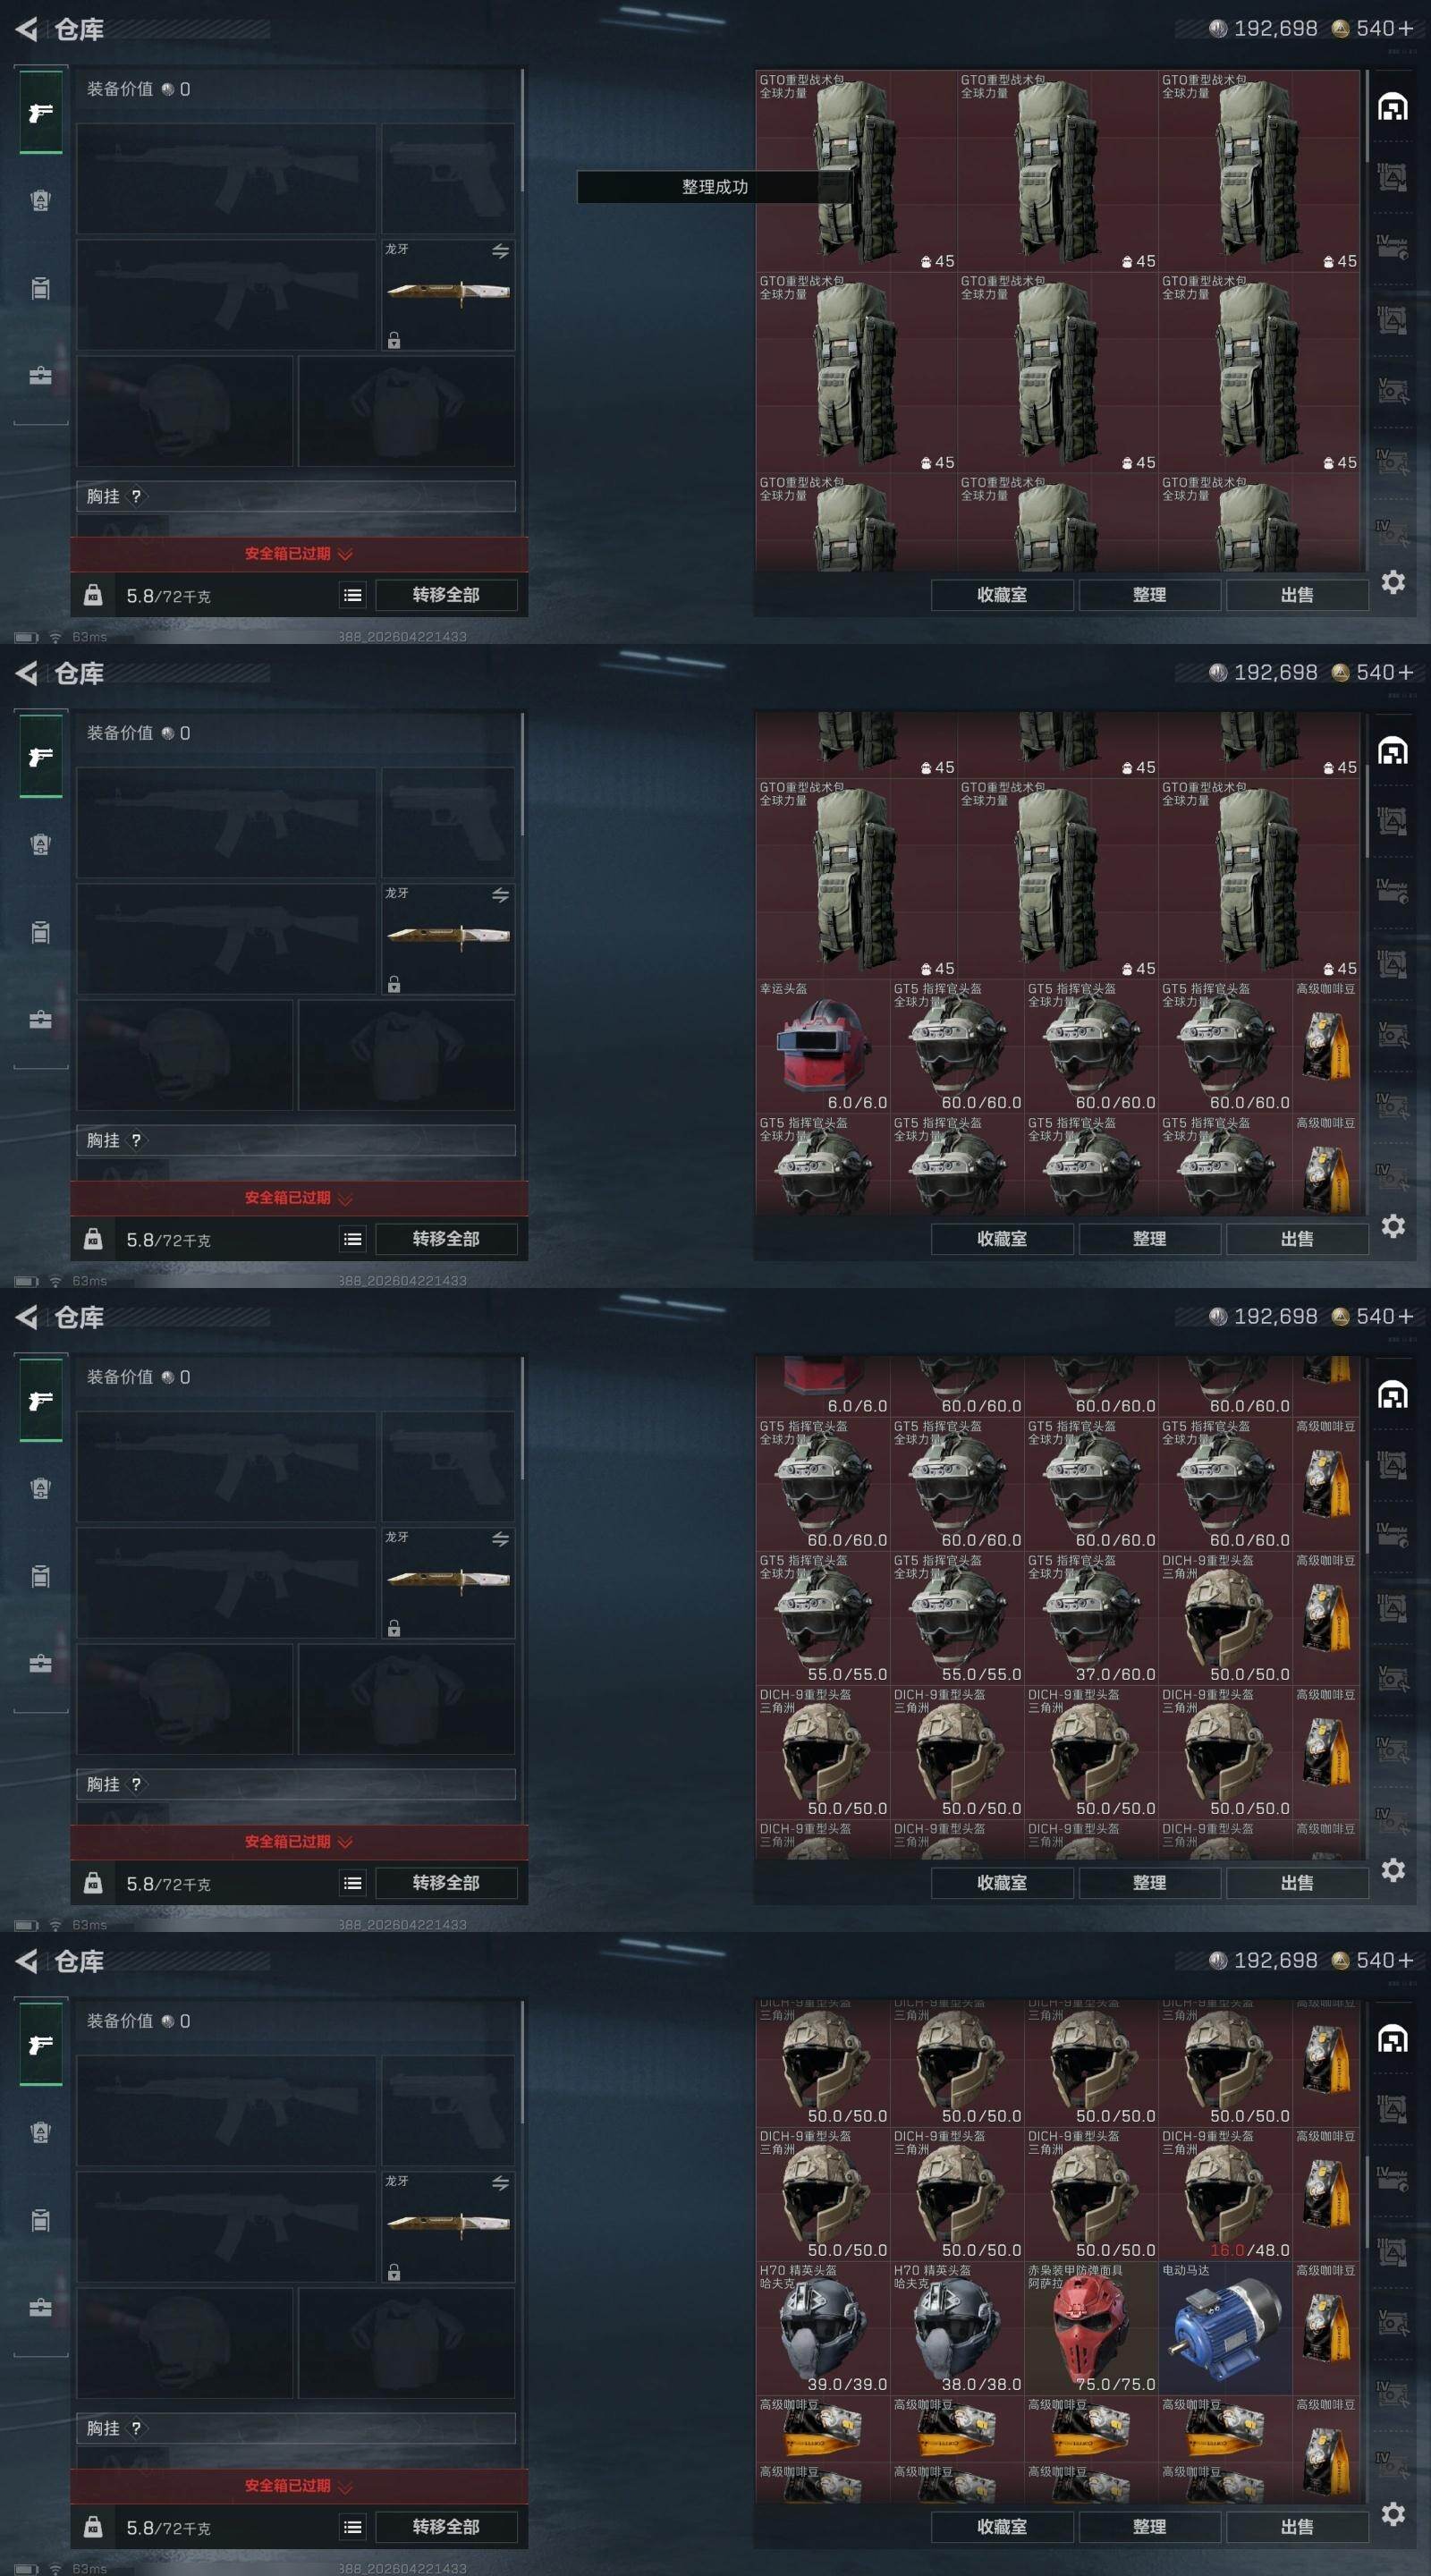Click 整理 button beneath the 电动马达 grid
The image size is (1431, 2576).
(x=1149, y=2527)
